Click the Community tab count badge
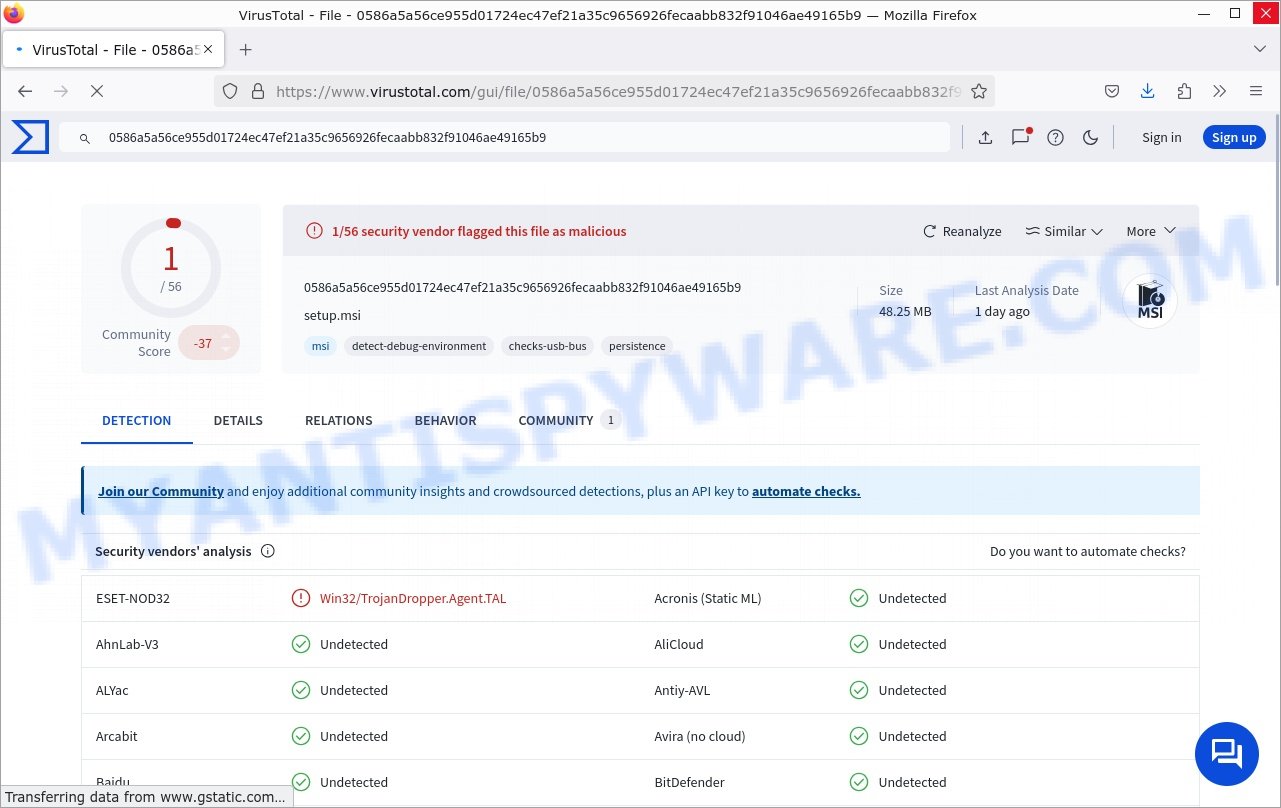The image size is (1281, 808). [x=610, y=421]
